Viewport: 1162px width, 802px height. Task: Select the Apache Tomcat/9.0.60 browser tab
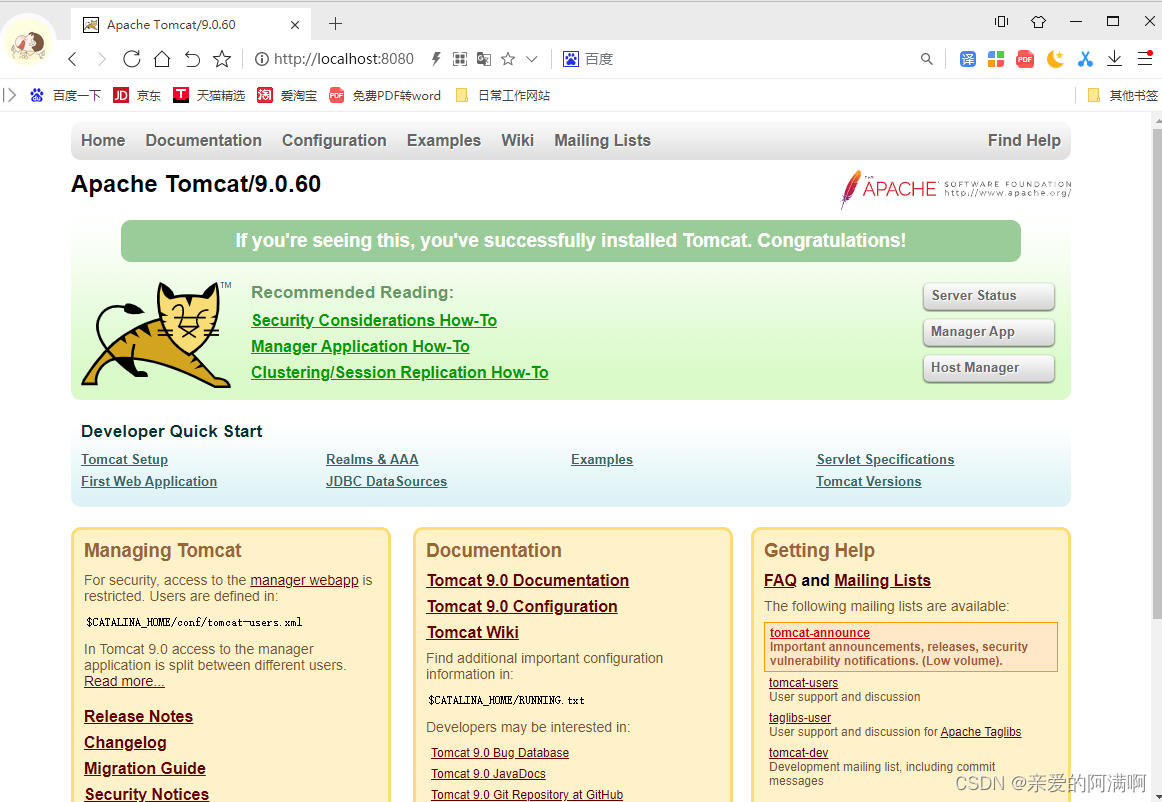[x=191, y=24]
